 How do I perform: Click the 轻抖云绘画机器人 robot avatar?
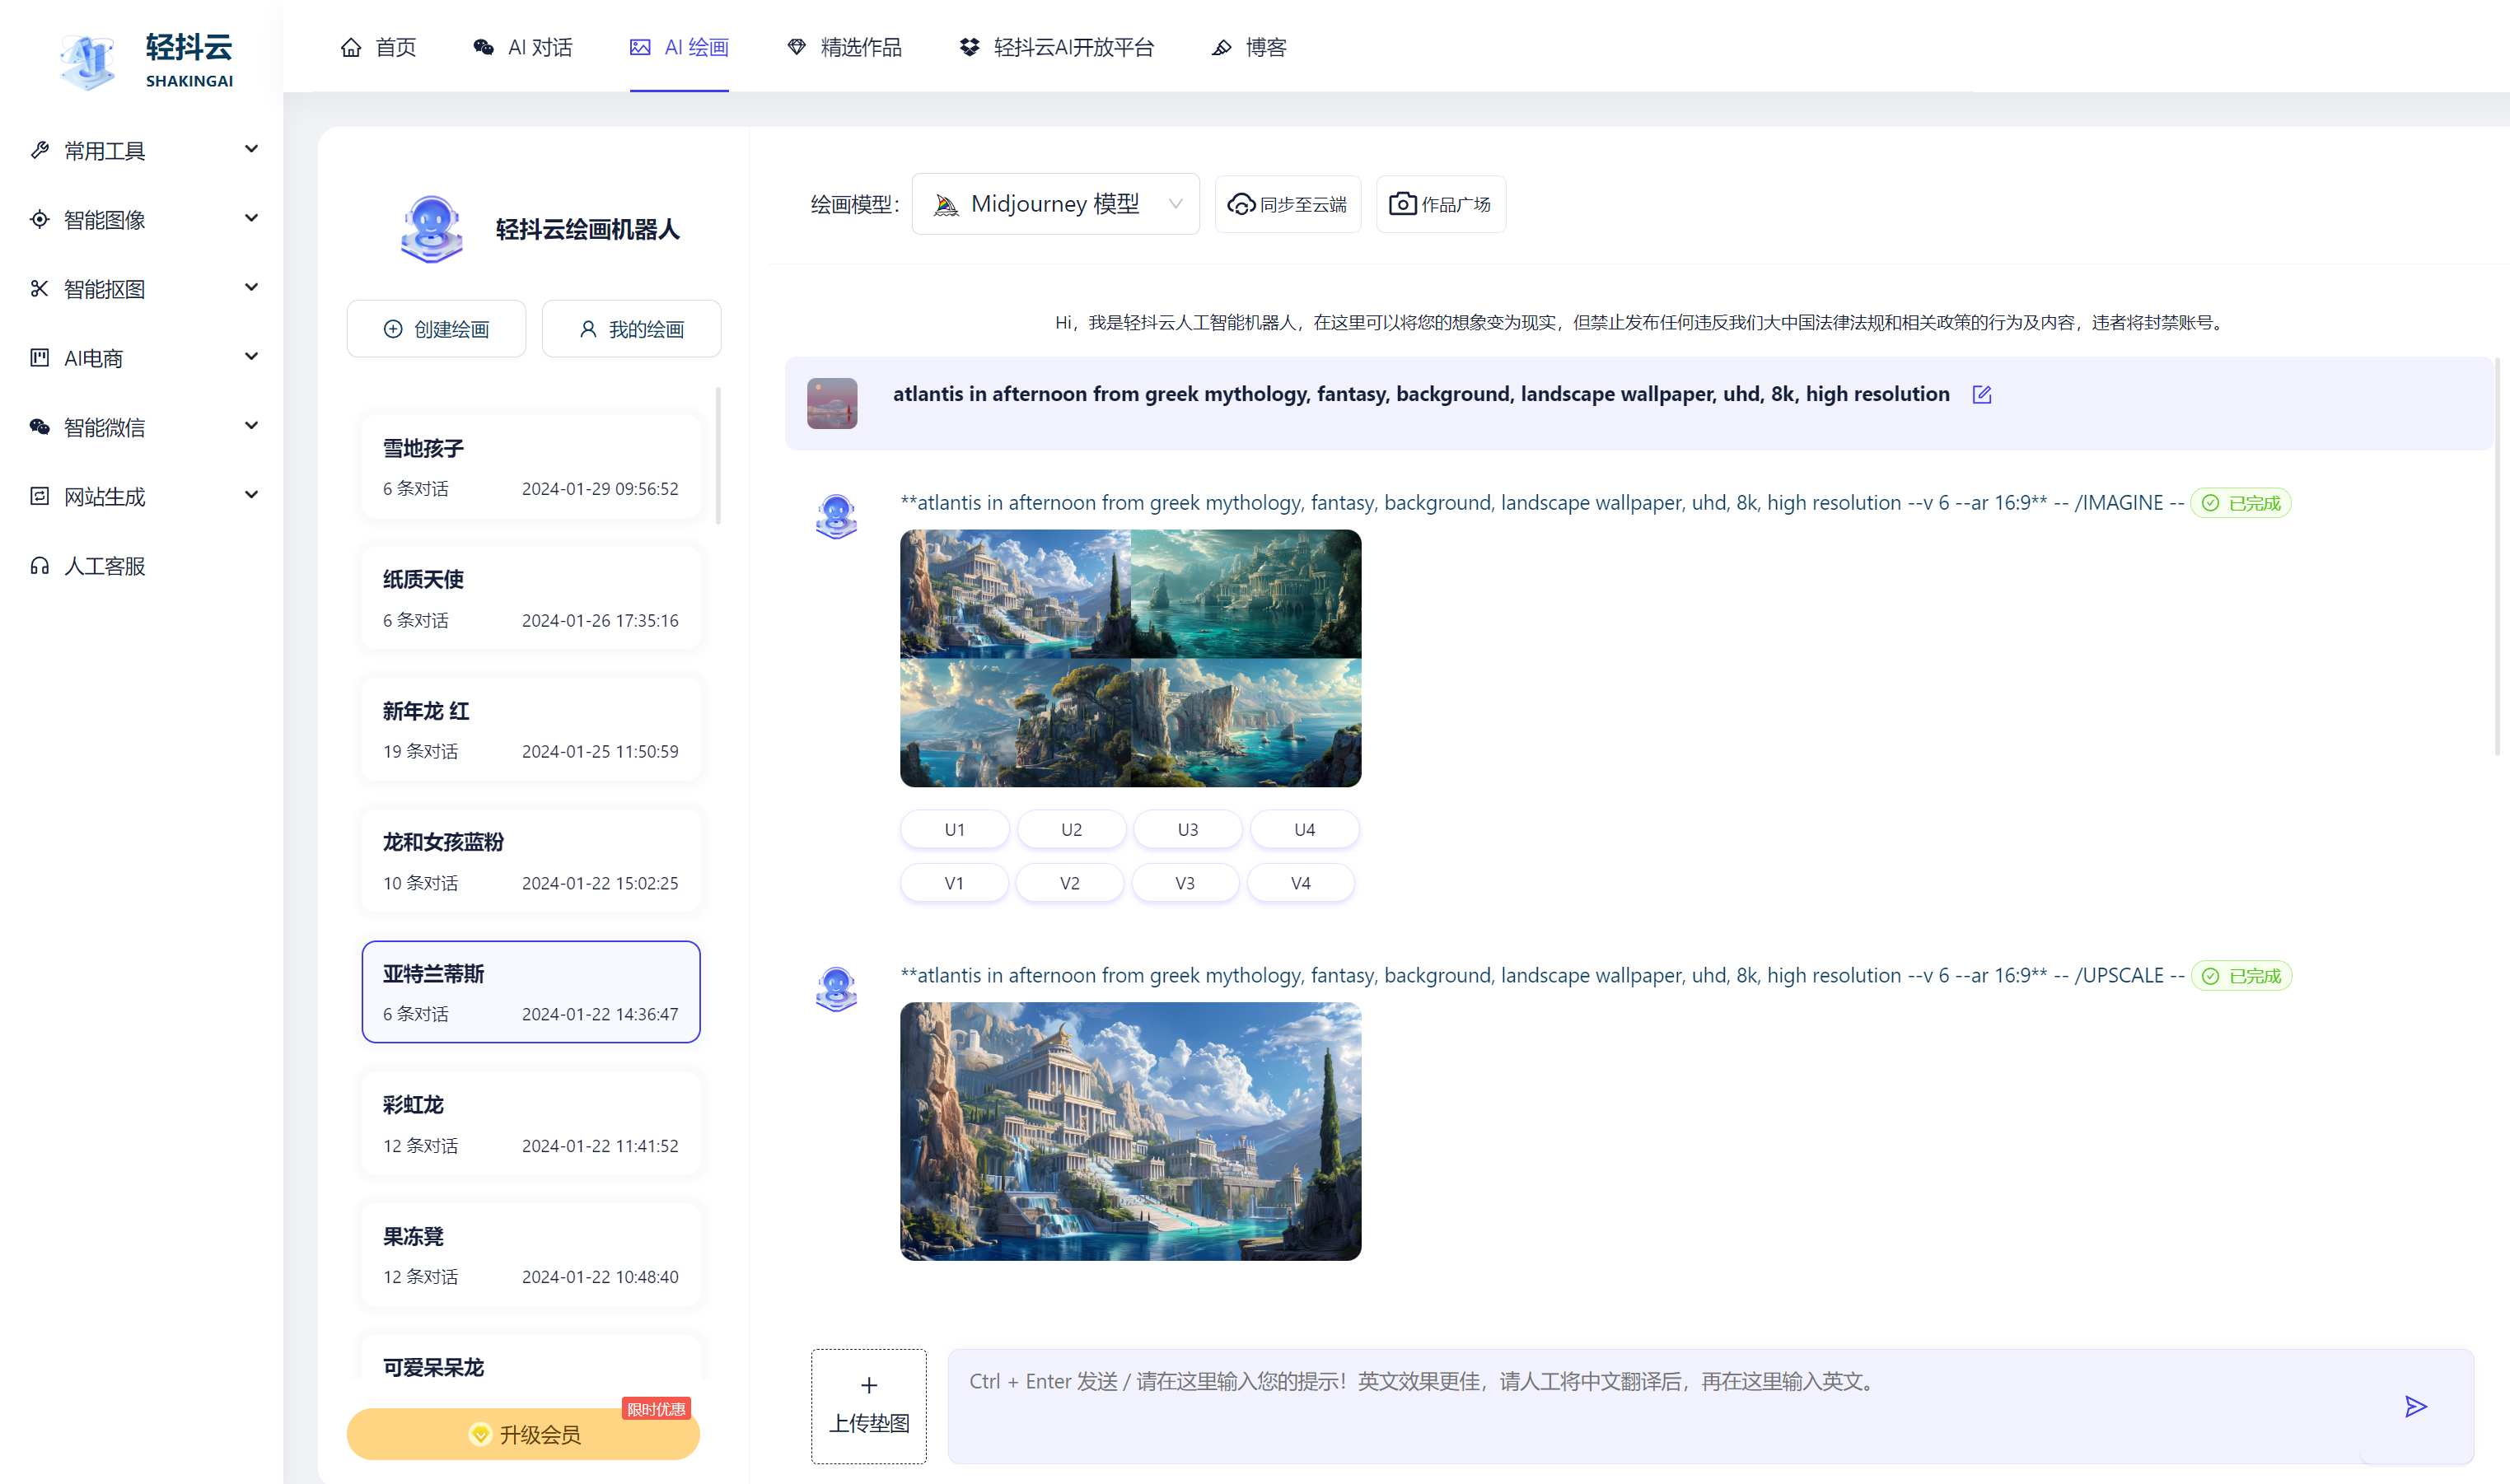(x=431, y=229)
